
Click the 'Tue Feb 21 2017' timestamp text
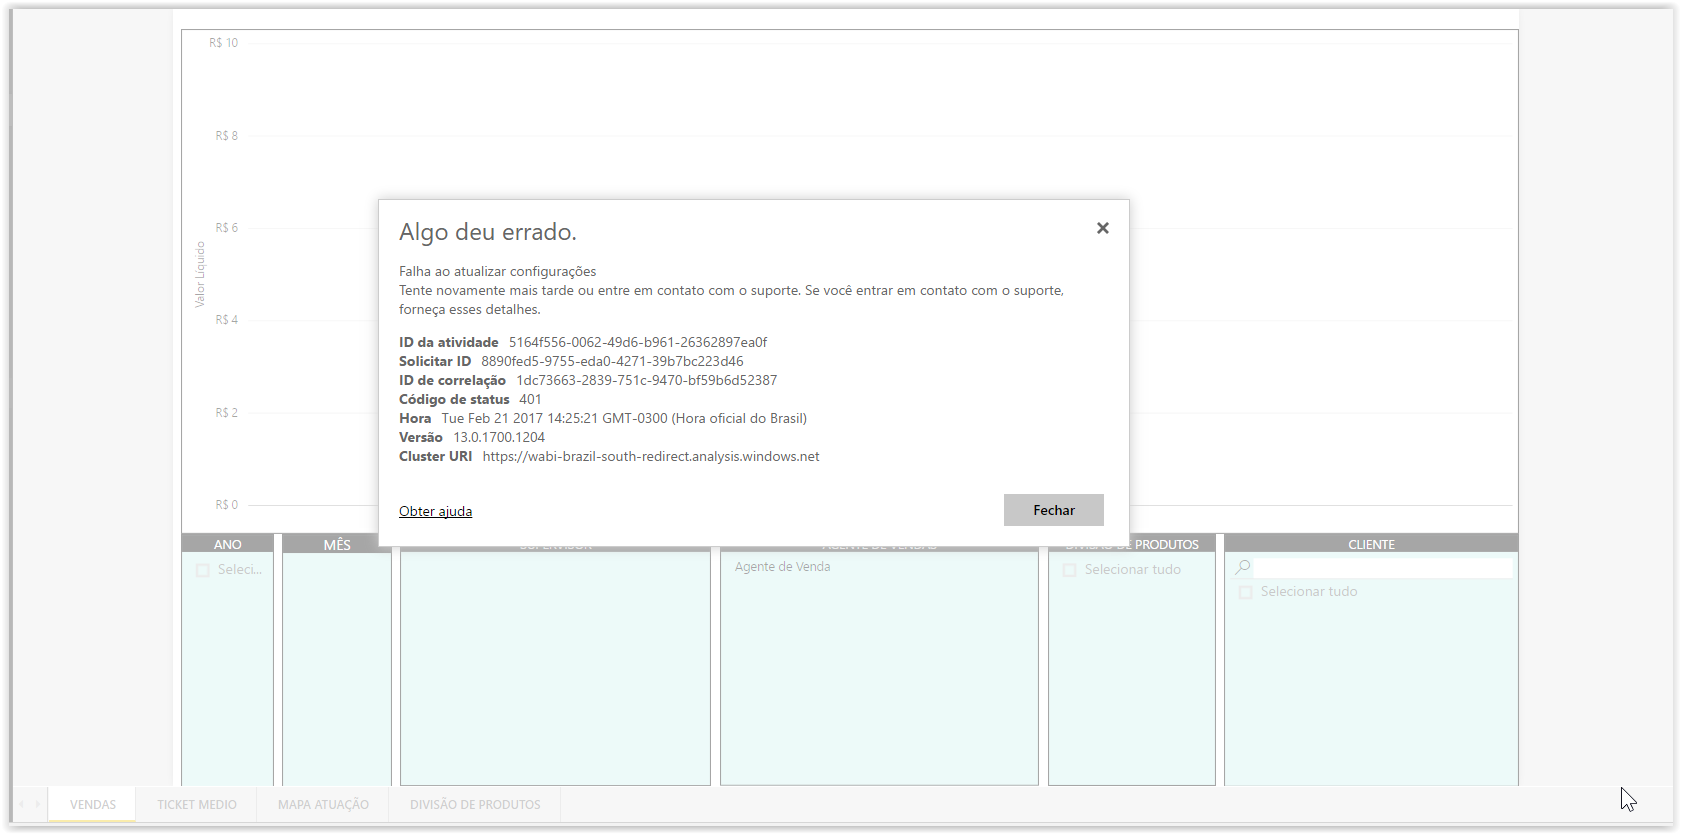pos(624,418)
